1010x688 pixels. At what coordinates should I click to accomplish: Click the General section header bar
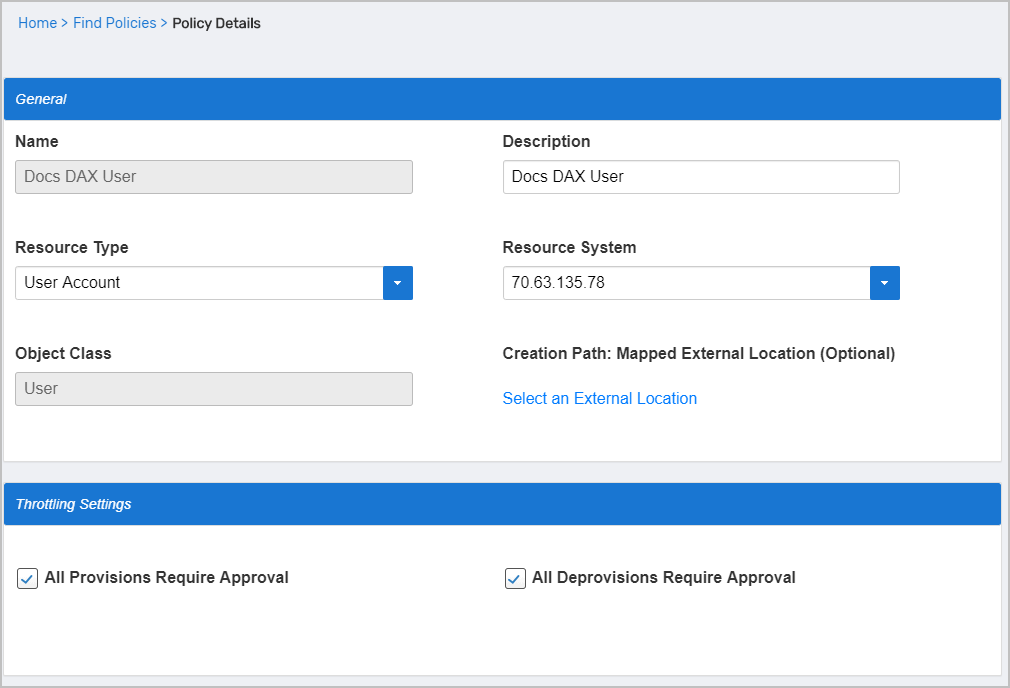(x=502, y=99)
